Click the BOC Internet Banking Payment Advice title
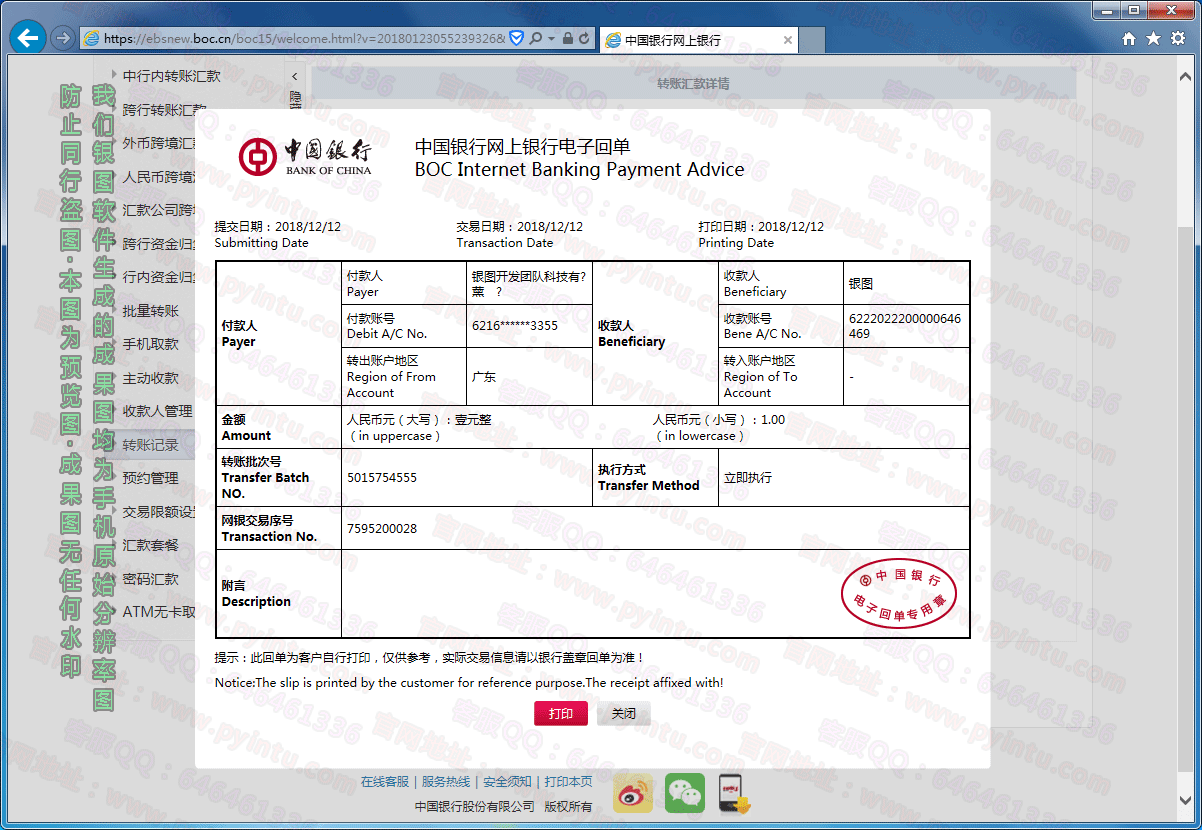 (580, 169)
